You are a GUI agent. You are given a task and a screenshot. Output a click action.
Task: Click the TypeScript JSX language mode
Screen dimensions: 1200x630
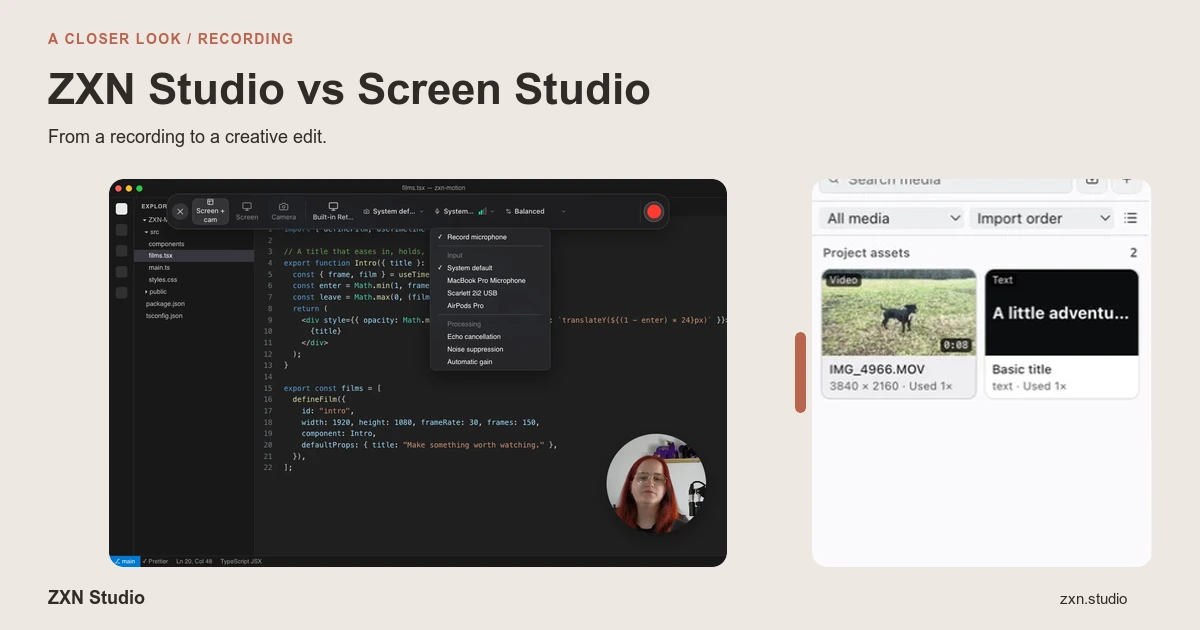coord(241,561)
